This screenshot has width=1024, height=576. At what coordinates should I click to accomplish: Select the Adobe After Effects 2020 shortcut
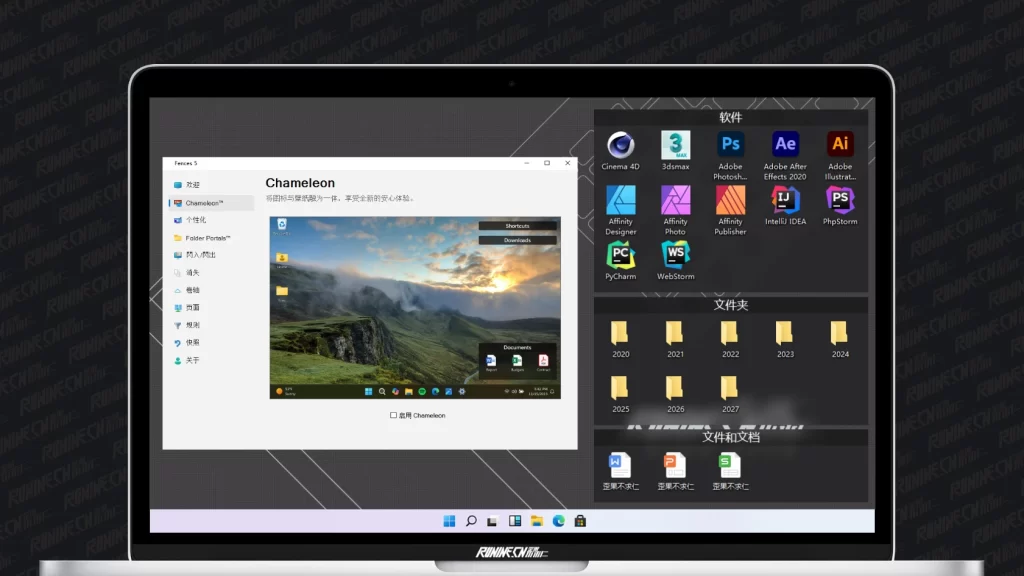point(785,146)
